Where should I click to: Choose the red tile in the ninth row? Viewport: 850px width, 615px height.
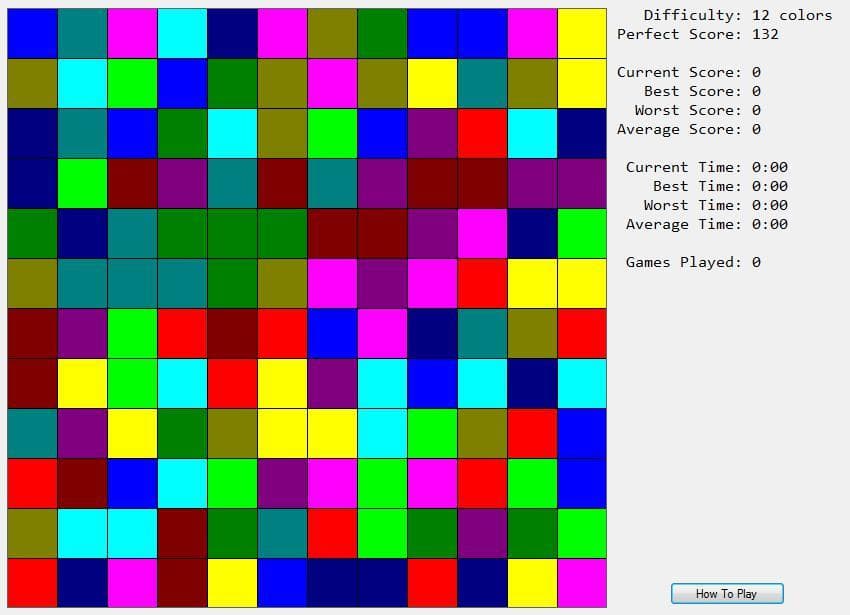(532, 433)
